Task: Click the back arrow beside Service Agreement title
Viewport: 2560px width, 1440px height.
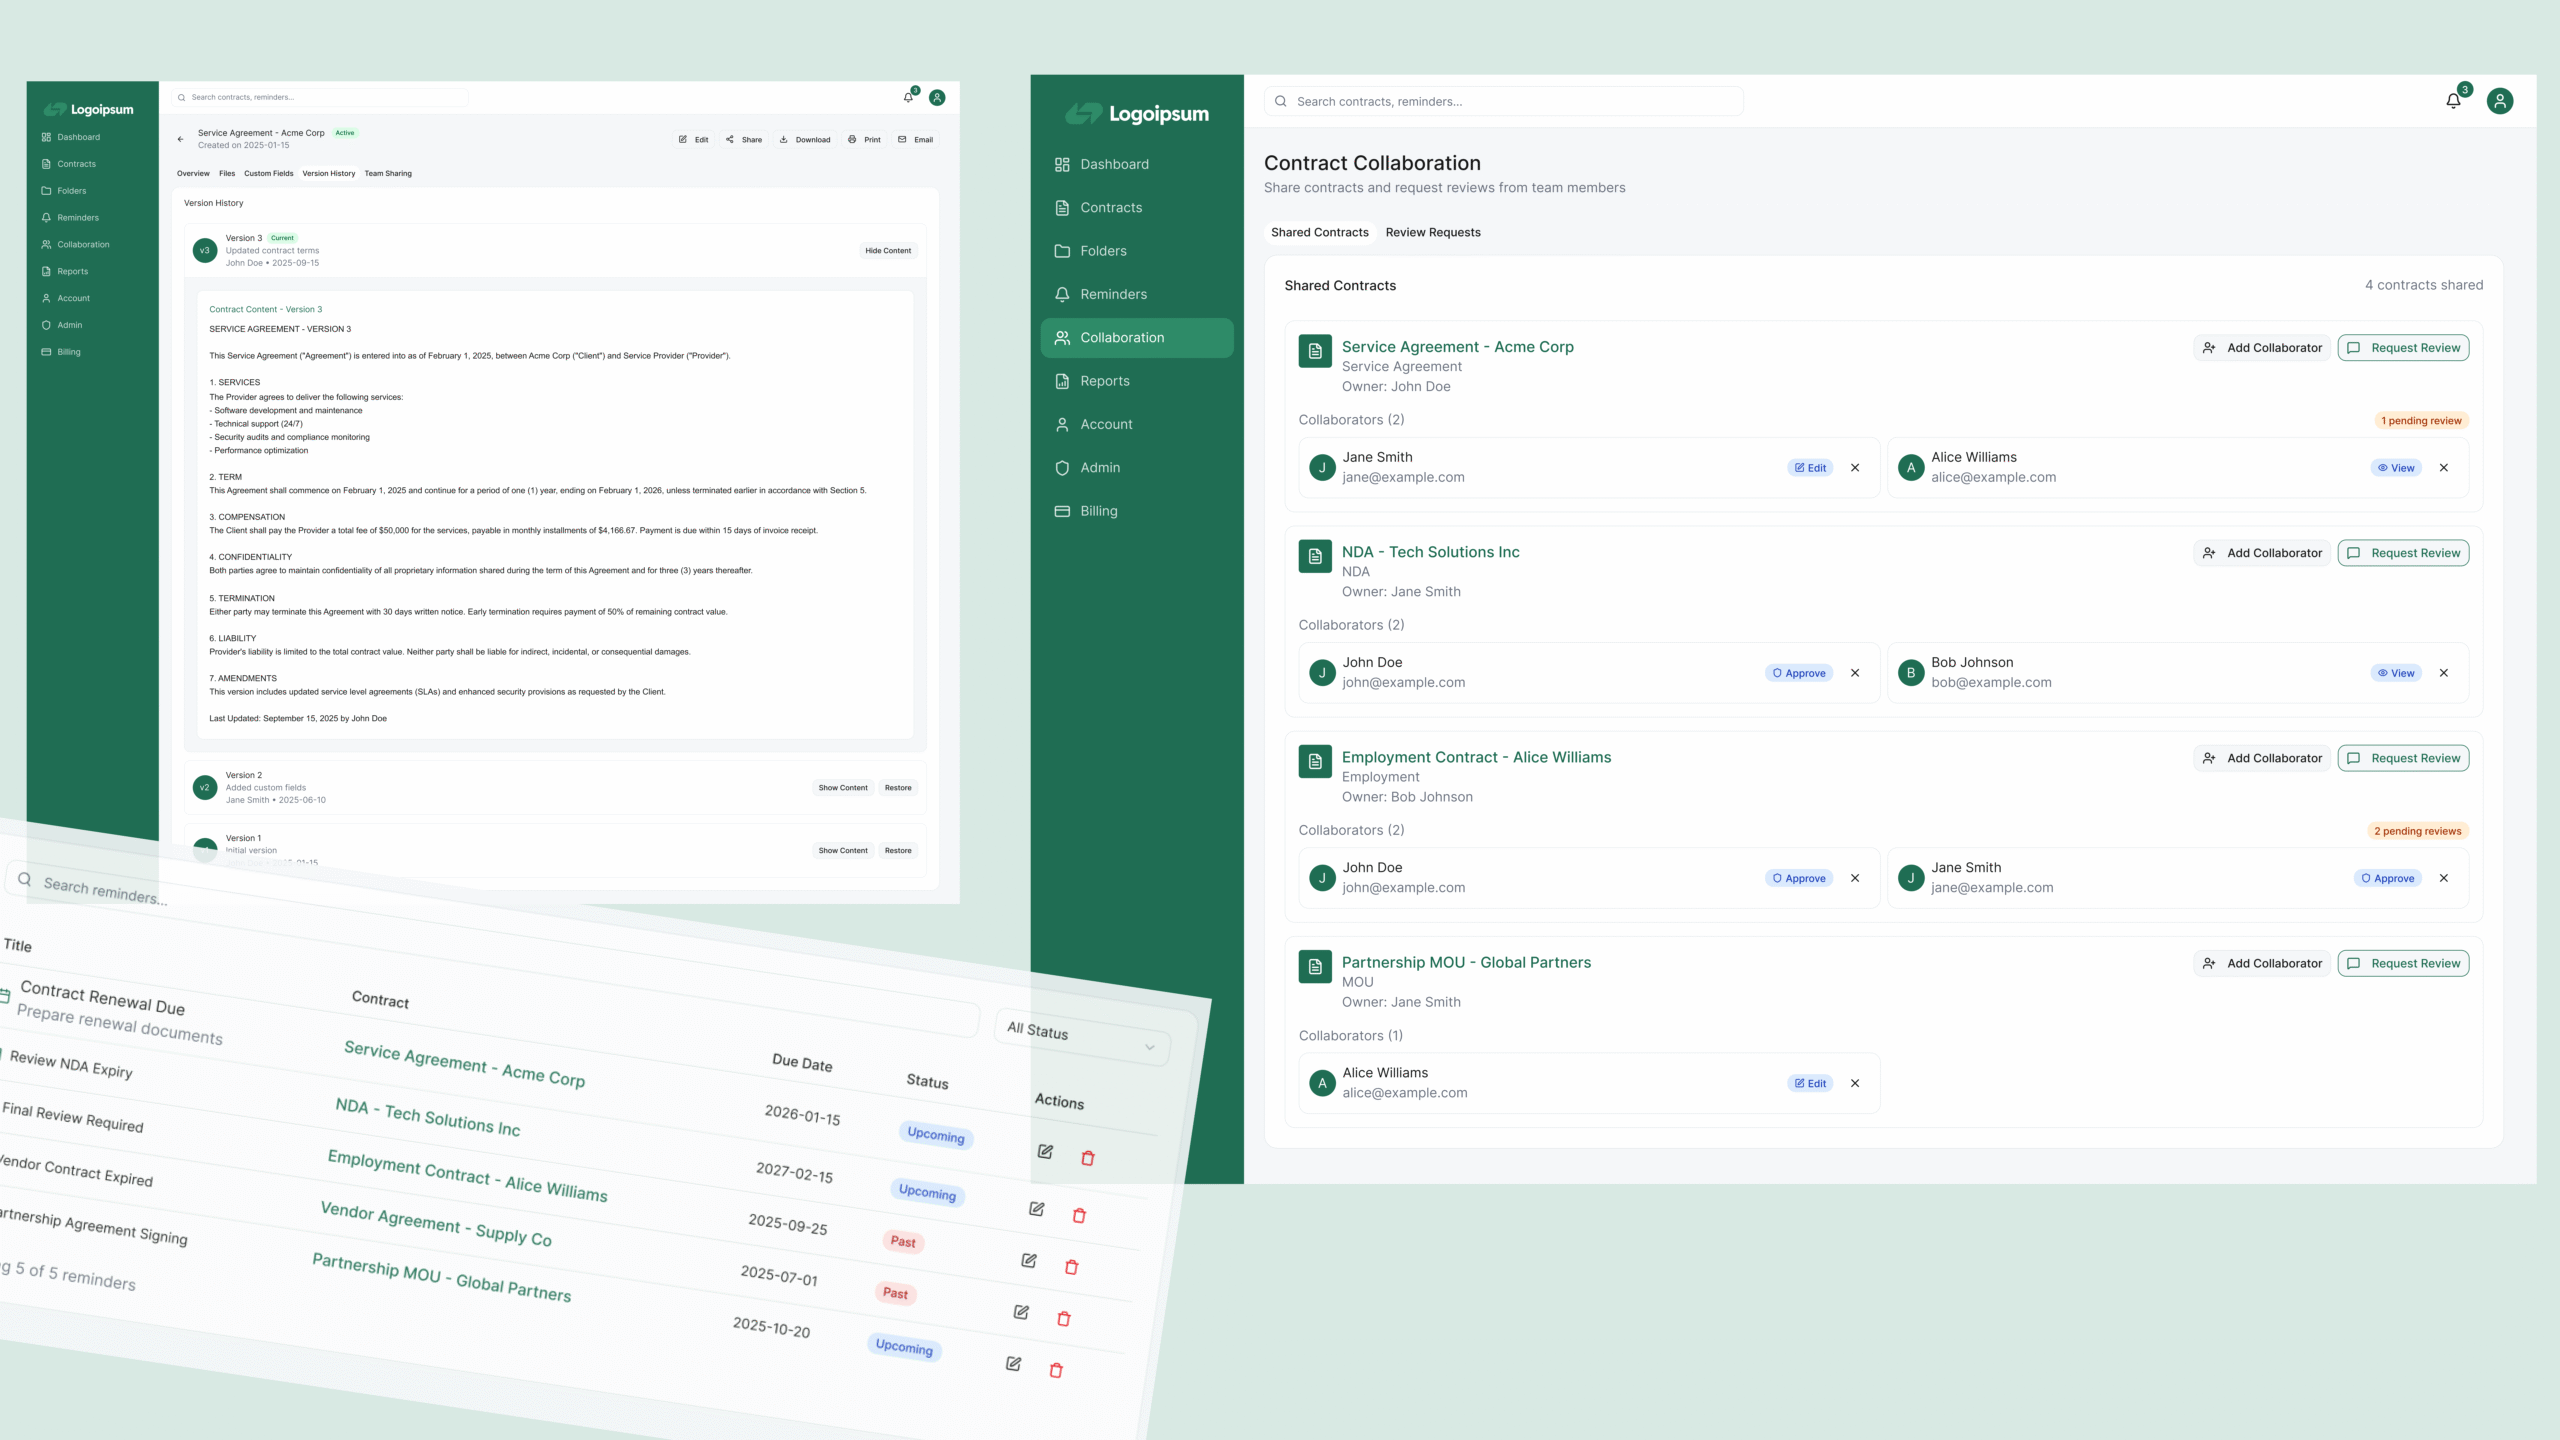Action: 180,139
